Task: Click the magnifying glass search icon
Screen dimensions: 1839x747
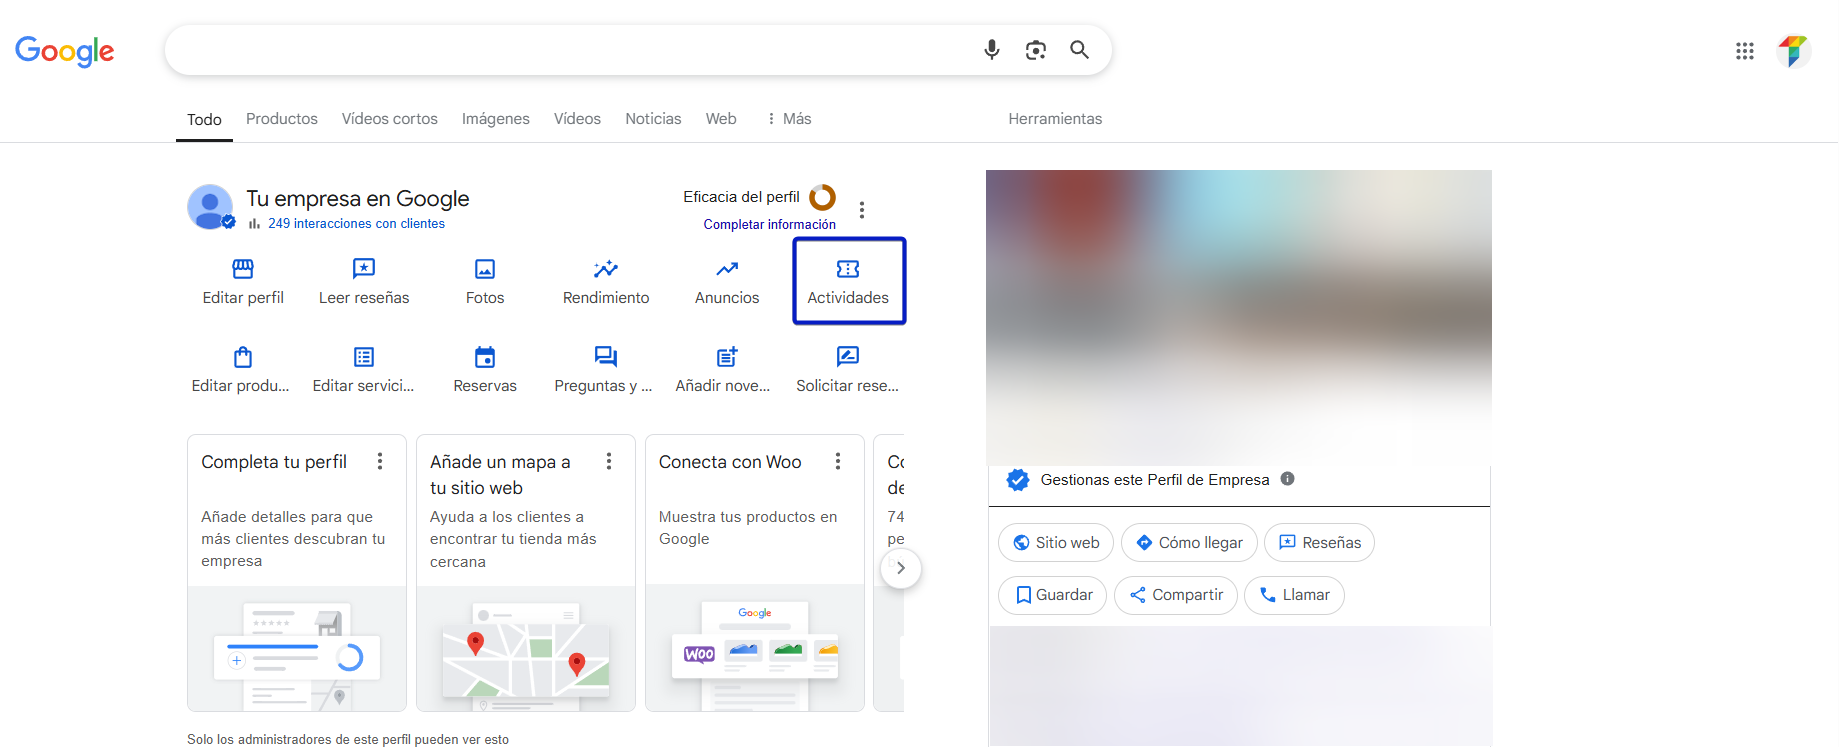Action: click(x=1079, y=50)
